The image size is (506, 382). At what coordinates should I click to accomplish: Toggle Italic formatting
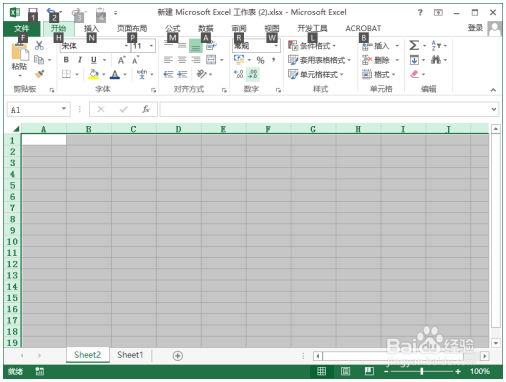[x=80, y=60]
